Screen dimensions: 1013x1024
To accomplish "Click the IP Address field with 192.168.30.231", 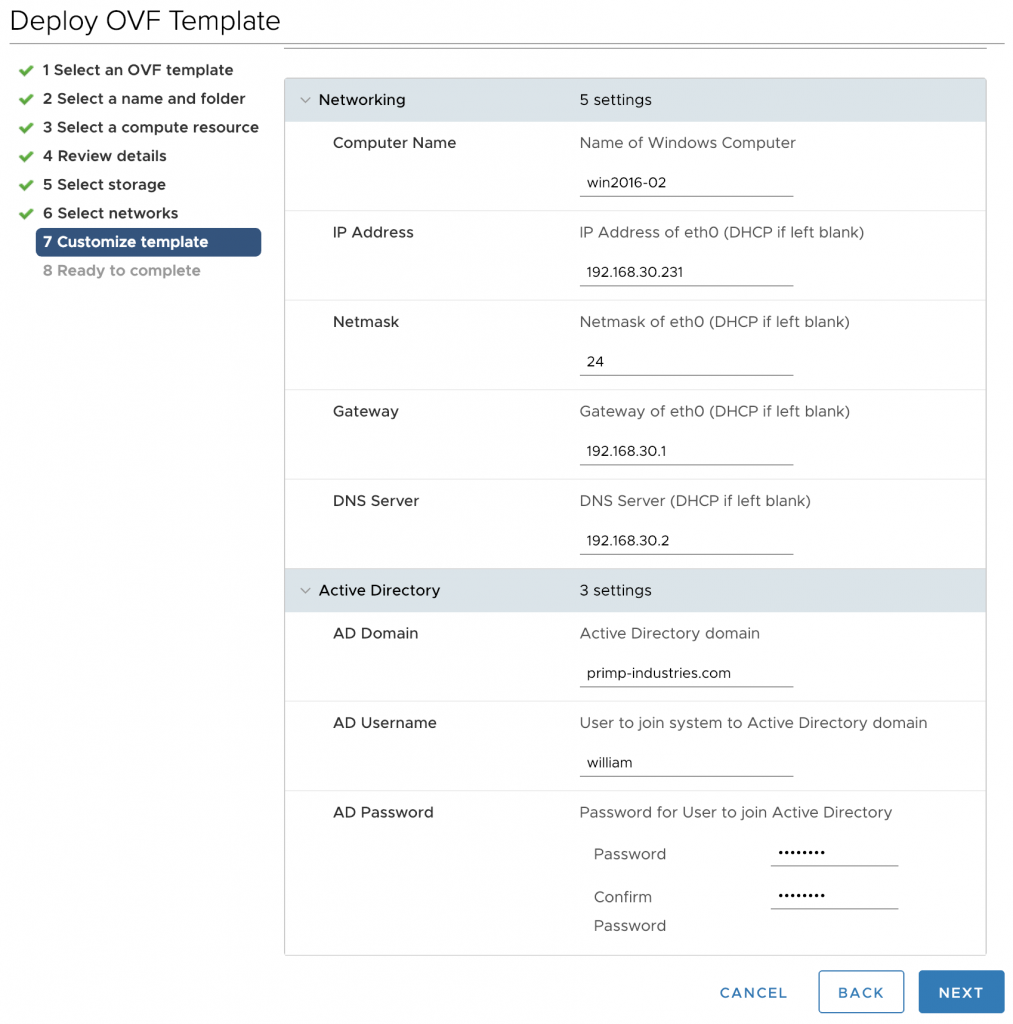I will (x=686, y=273).
